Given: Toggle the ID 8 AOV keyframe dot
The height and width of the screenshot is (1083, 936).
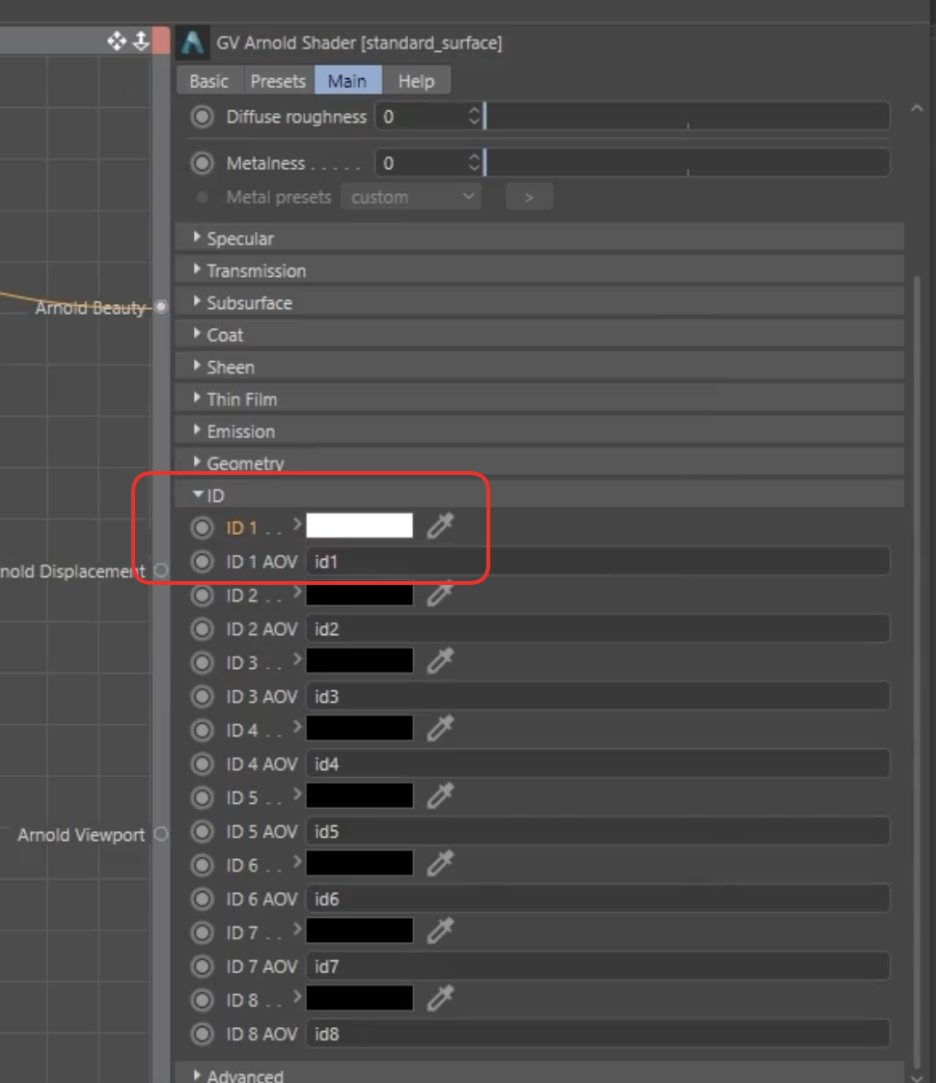Looking at the screenshot, I should 202,1034.
